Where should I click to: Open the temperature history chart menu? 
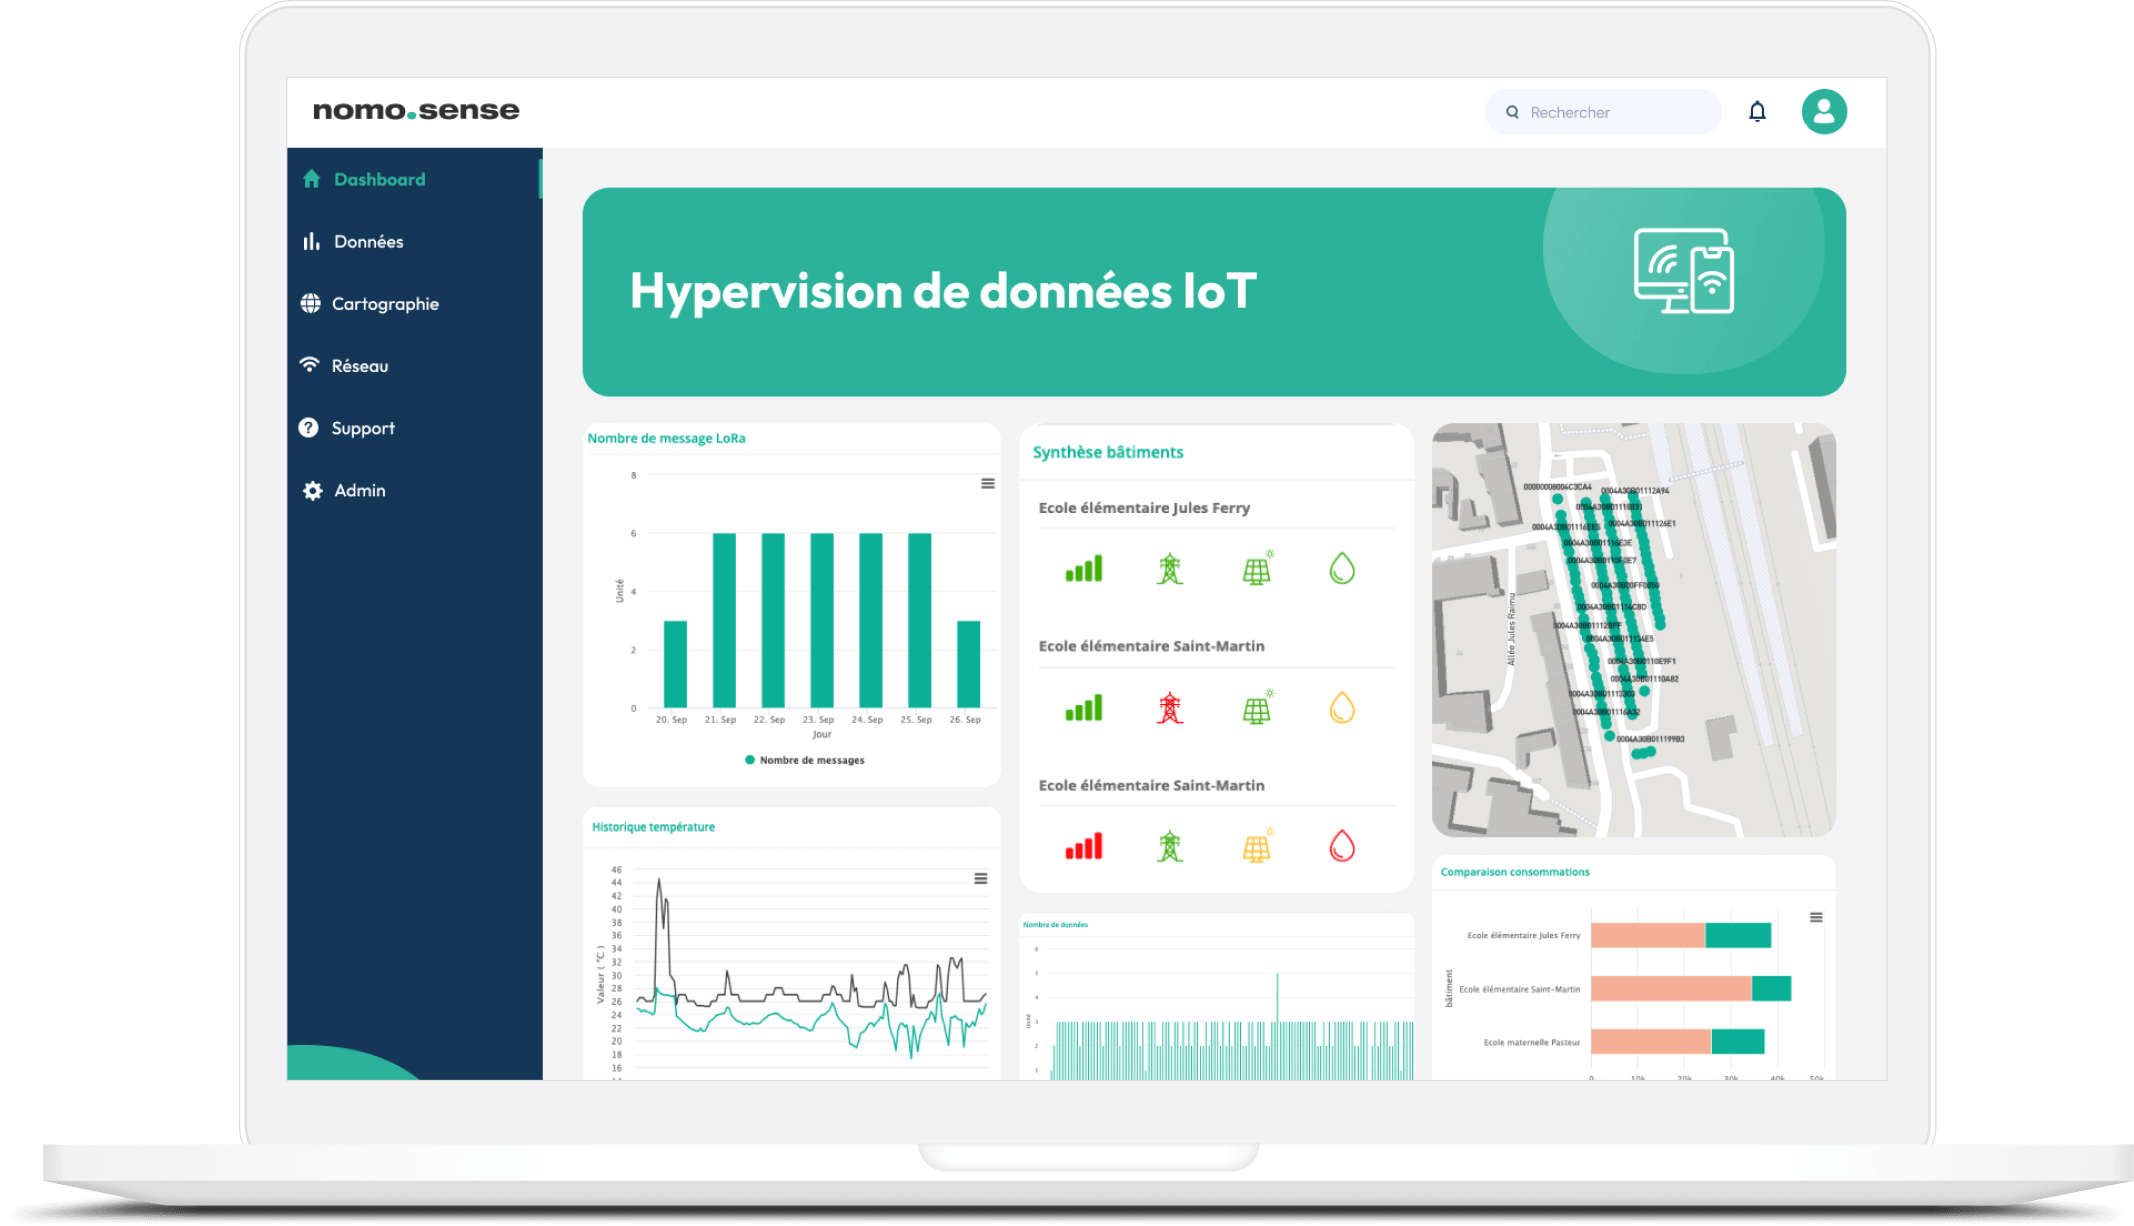pyautogui.click(x=981, y=879)
